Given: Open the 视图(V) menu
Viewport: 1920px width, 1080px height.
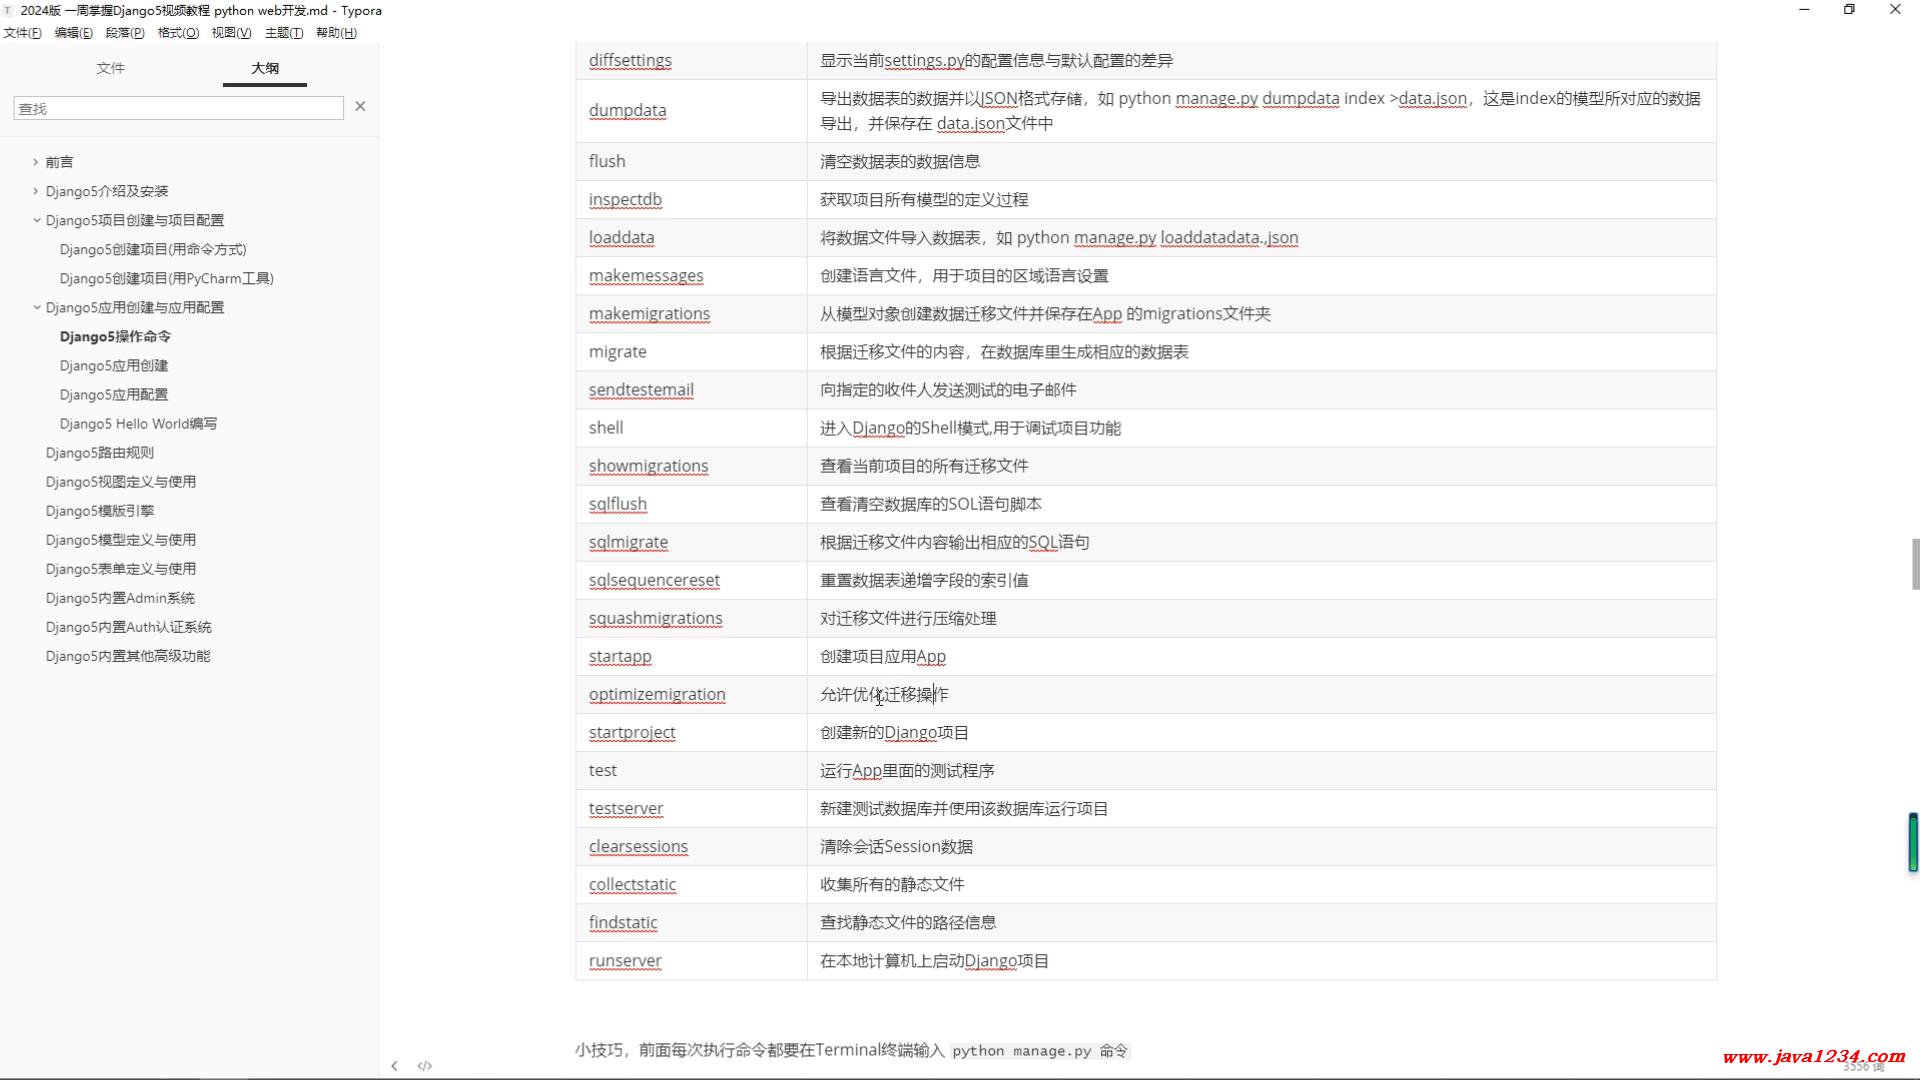Looking at the screenshot, I should point(231,33).
